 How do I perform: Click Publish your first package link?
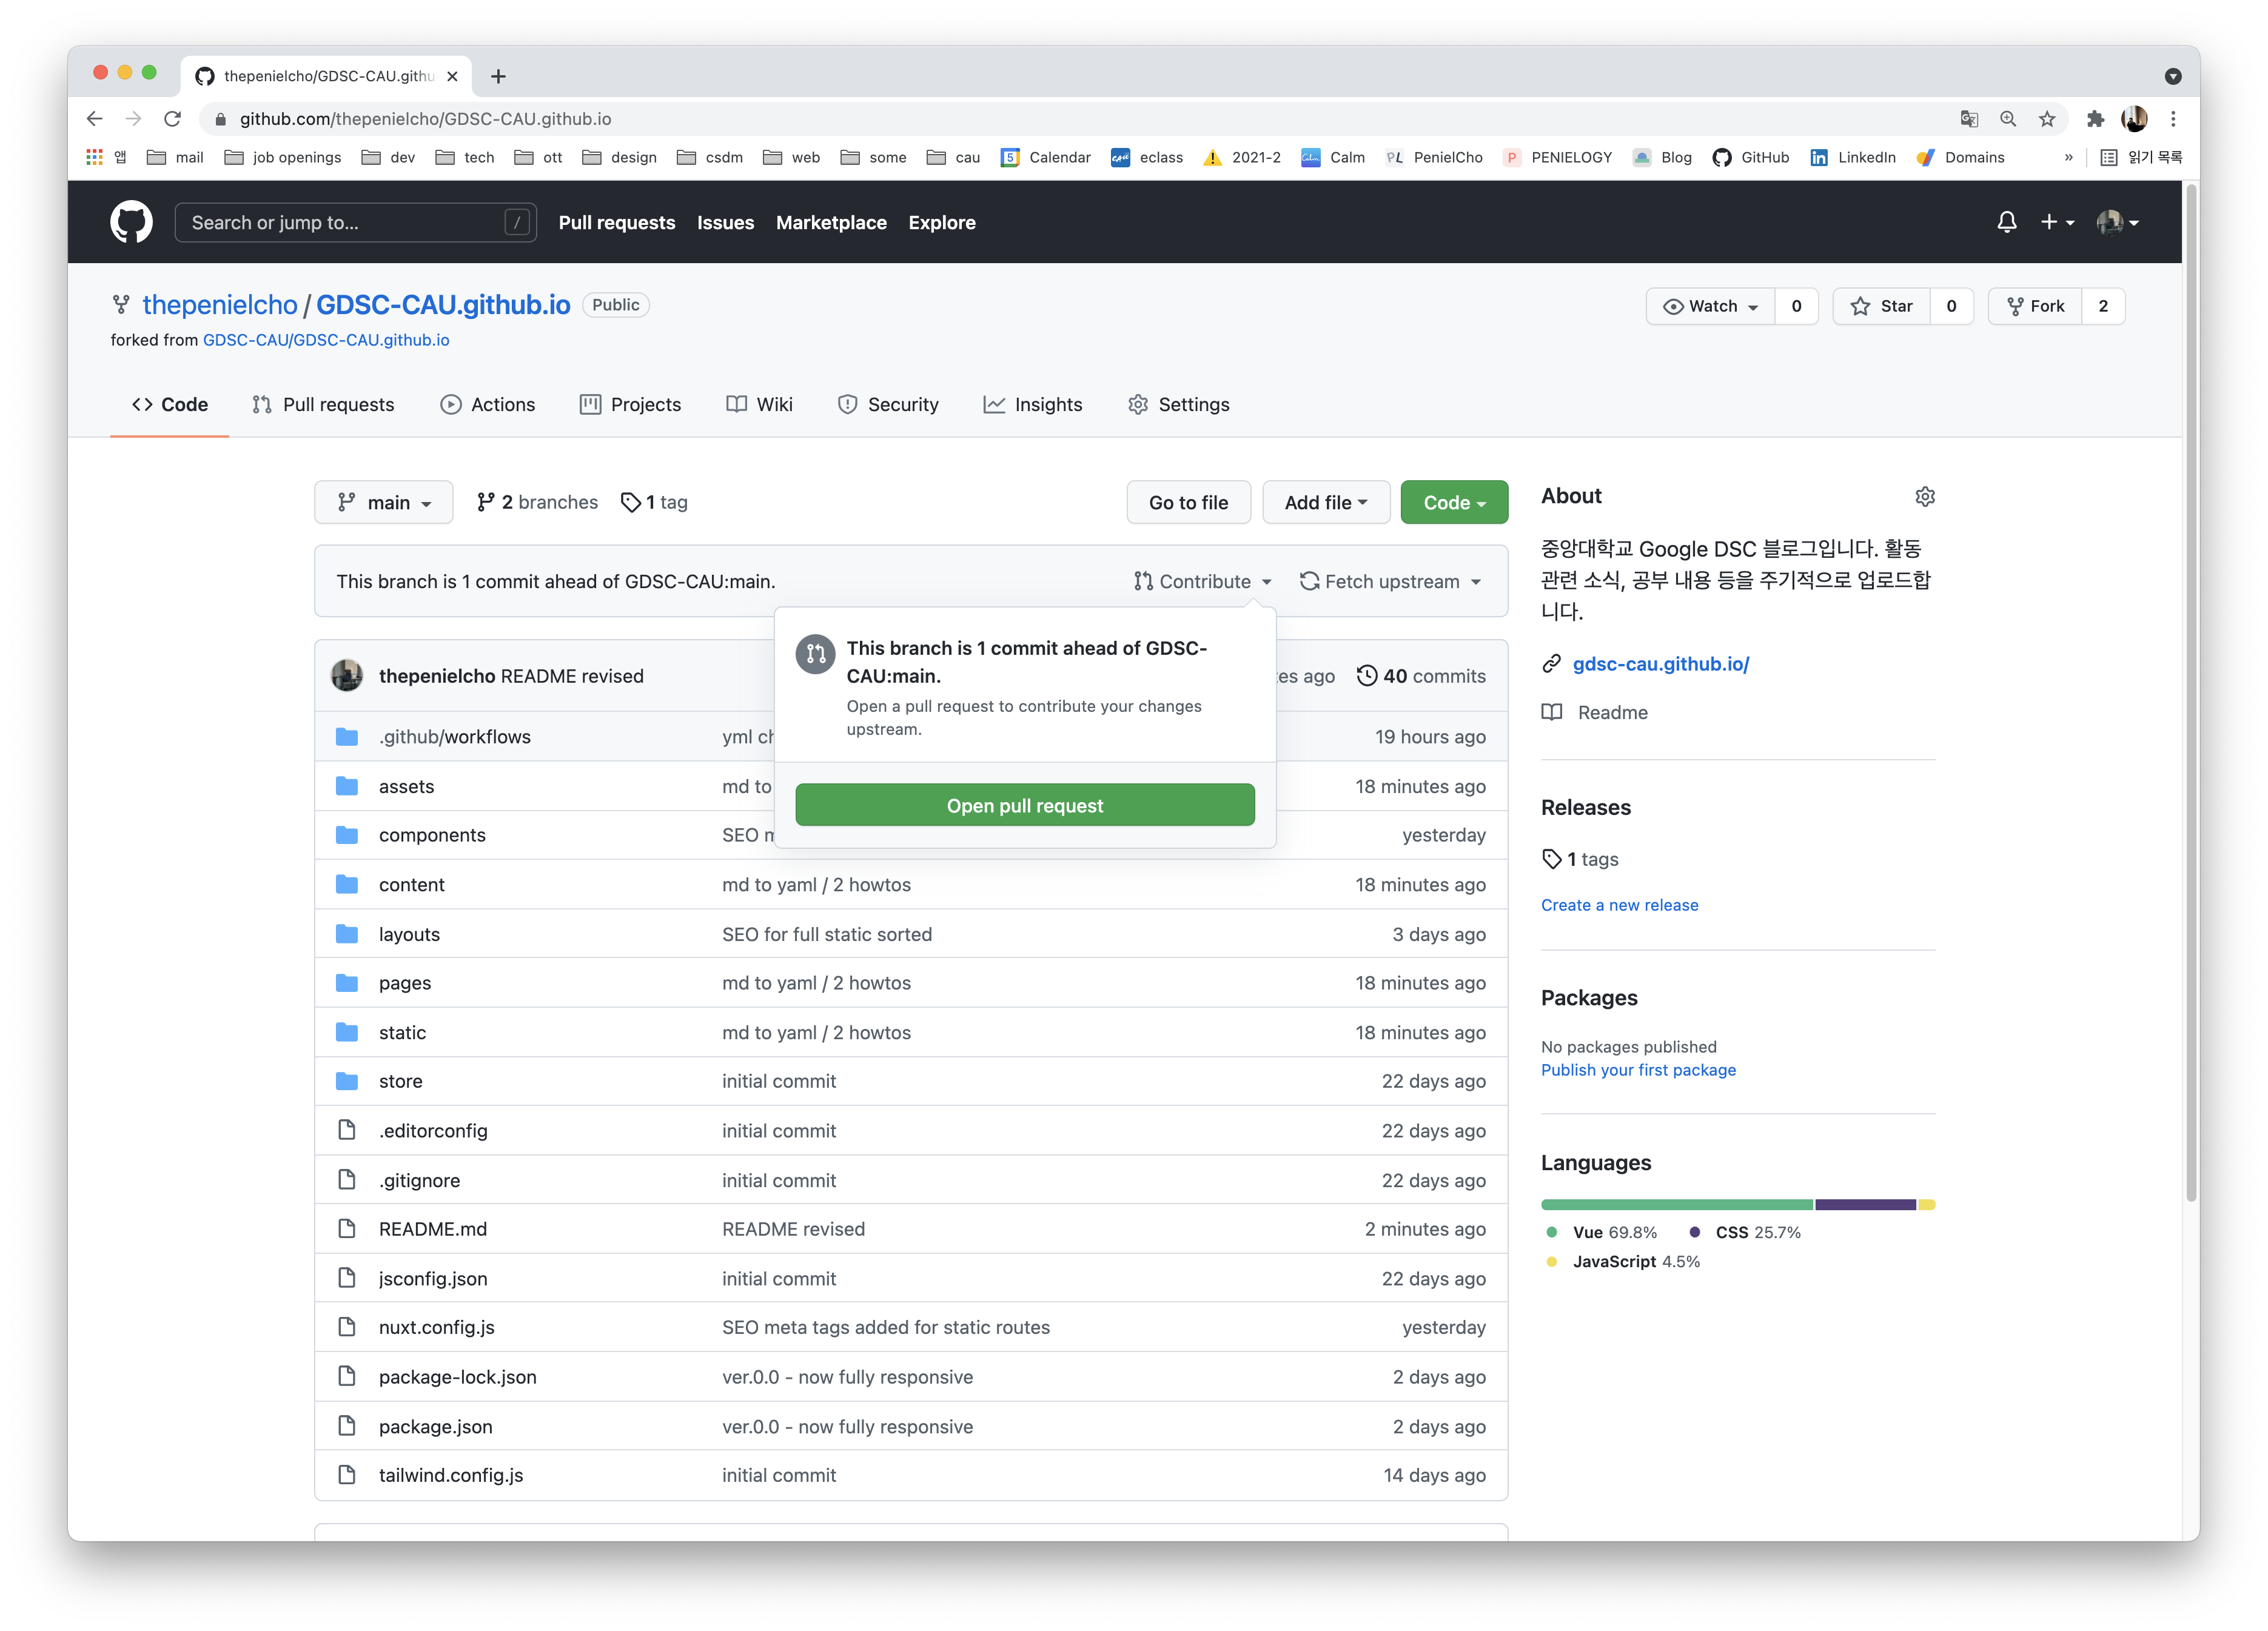(1638, 1070)
